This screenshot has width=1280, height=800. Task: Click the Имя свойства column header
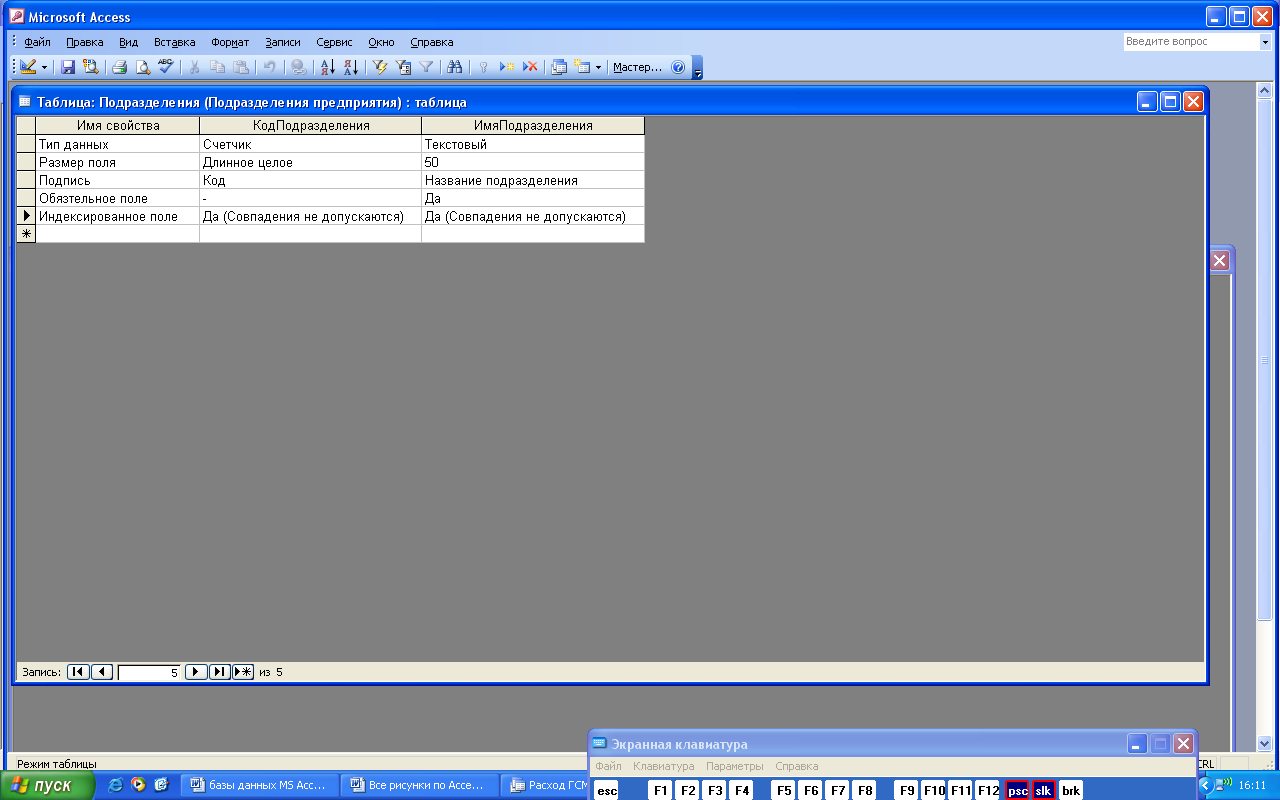click(x=118, y=126)
